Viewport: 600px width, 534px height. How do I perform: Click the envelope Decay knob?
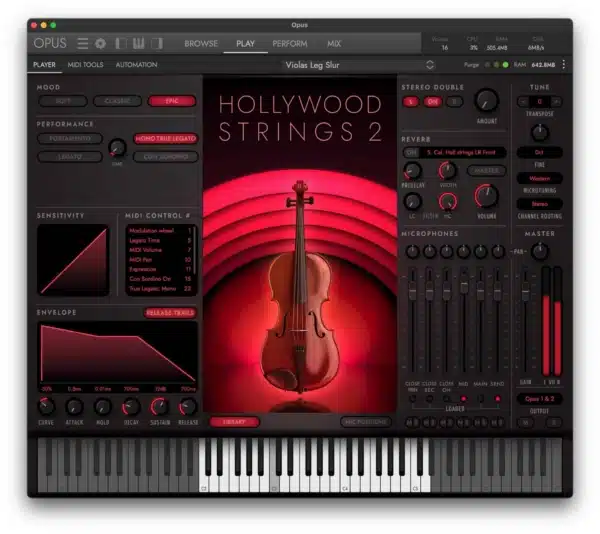[x=131, y=407]
